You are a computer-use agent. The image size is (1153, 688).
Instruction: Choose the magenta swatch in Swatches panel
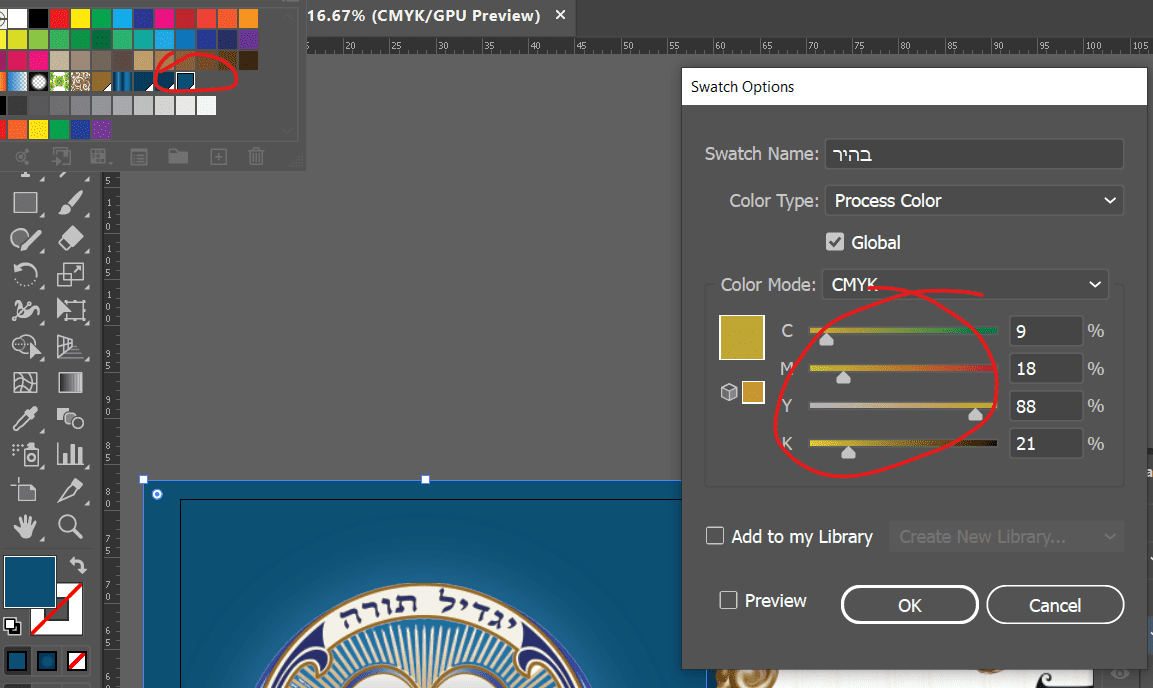click(164, 18)
